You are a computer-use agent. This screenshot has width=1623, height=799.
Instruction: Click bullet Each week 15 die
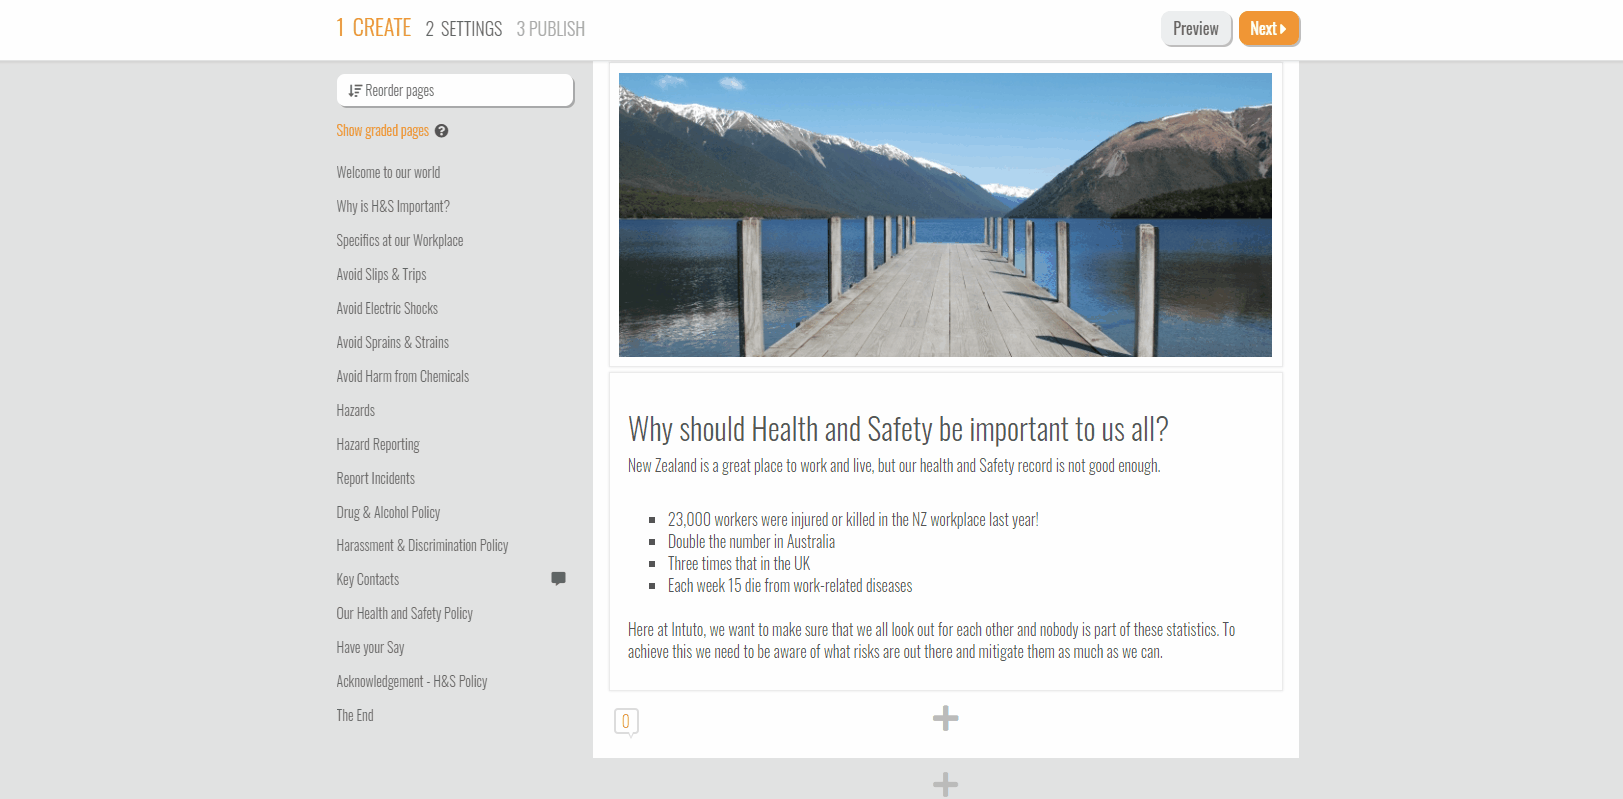point(790,586)
